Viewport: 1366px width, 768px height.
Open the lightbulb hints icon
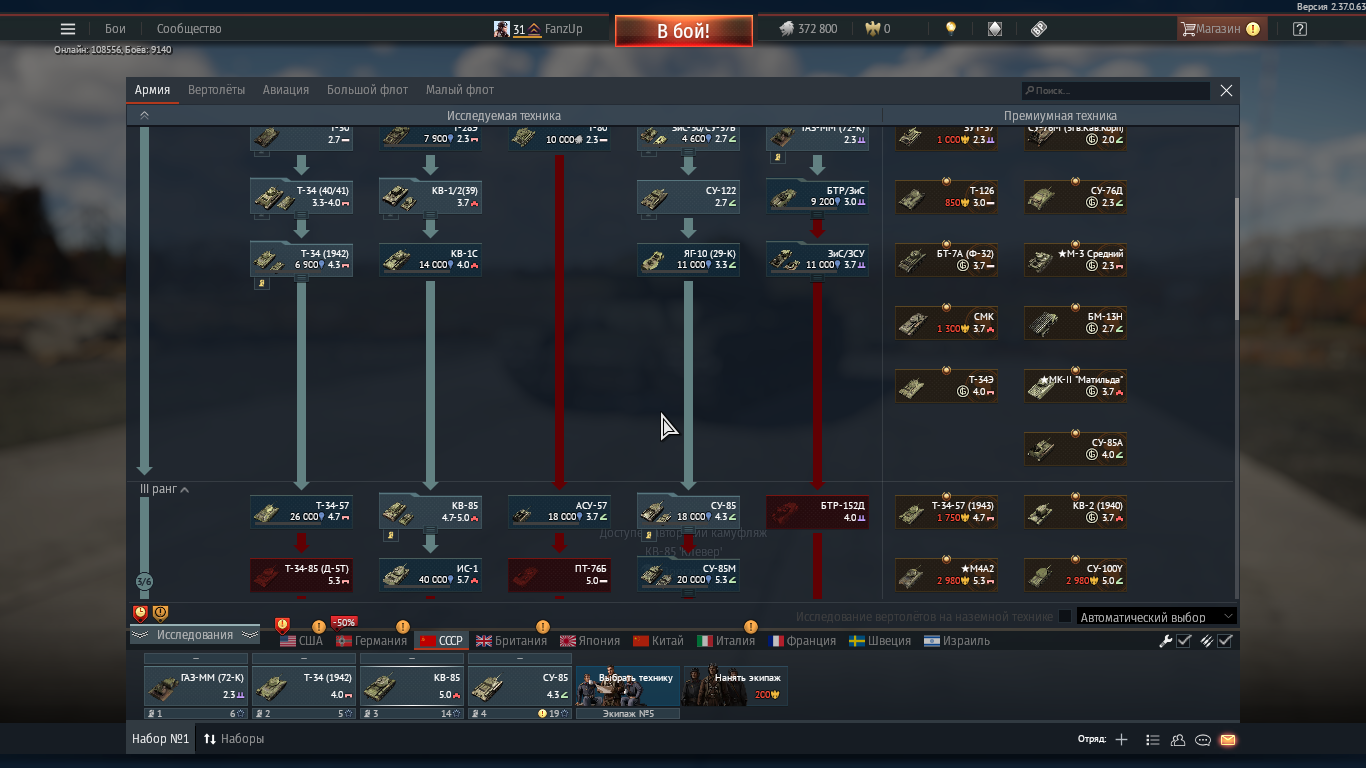click(x=951, y=29)
